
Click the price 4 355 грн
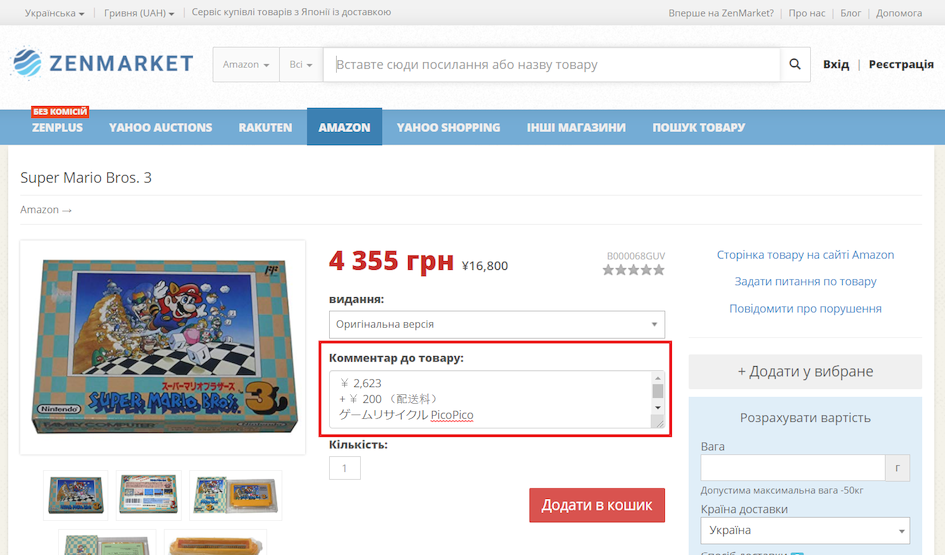(x=391, y=261)
